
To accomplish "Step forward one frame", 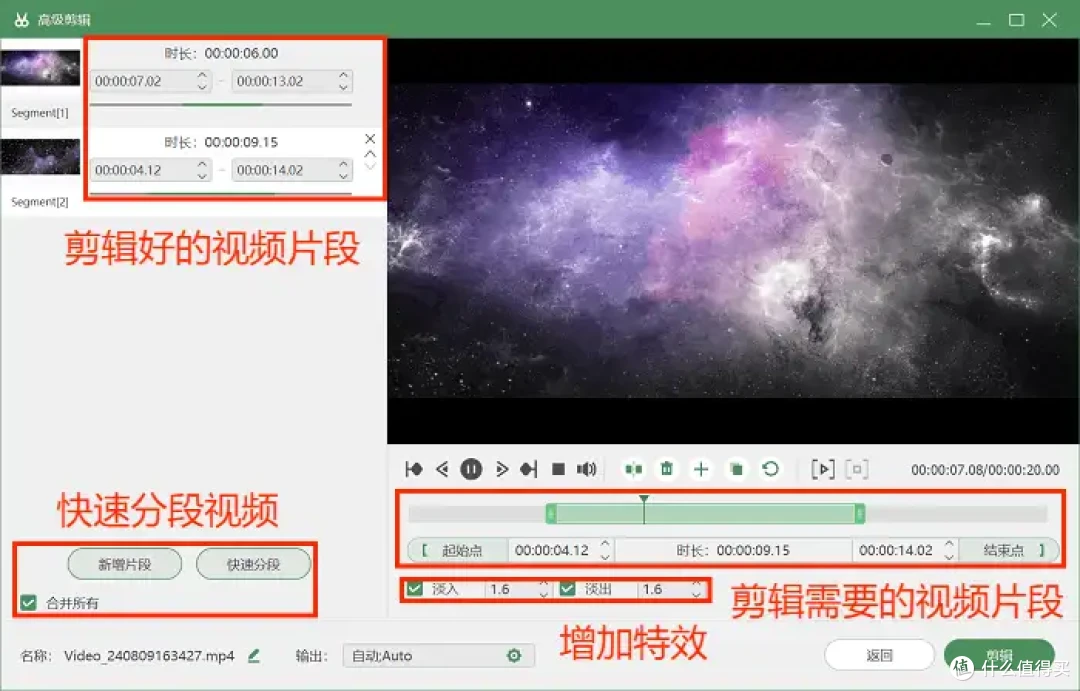I will 501,470.
